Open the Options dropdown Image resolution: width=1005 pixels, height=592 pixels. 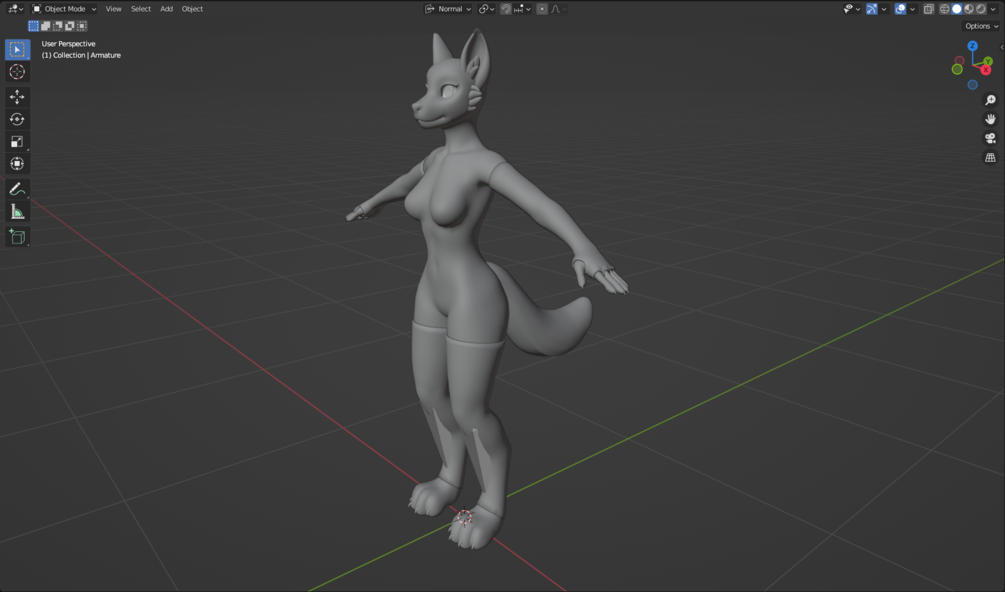point(981,26)
